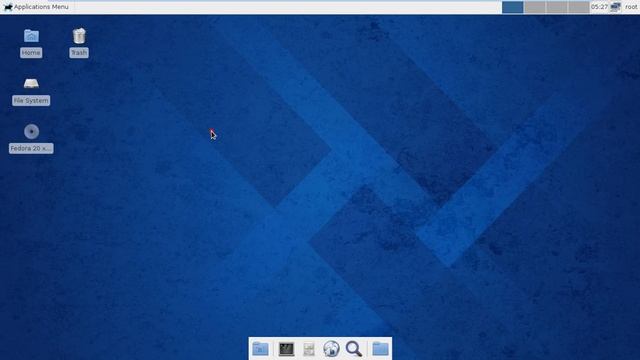Launch the terminal emulator from the dock
This screenshot has height=360, width=640.
tap(286, 349)
